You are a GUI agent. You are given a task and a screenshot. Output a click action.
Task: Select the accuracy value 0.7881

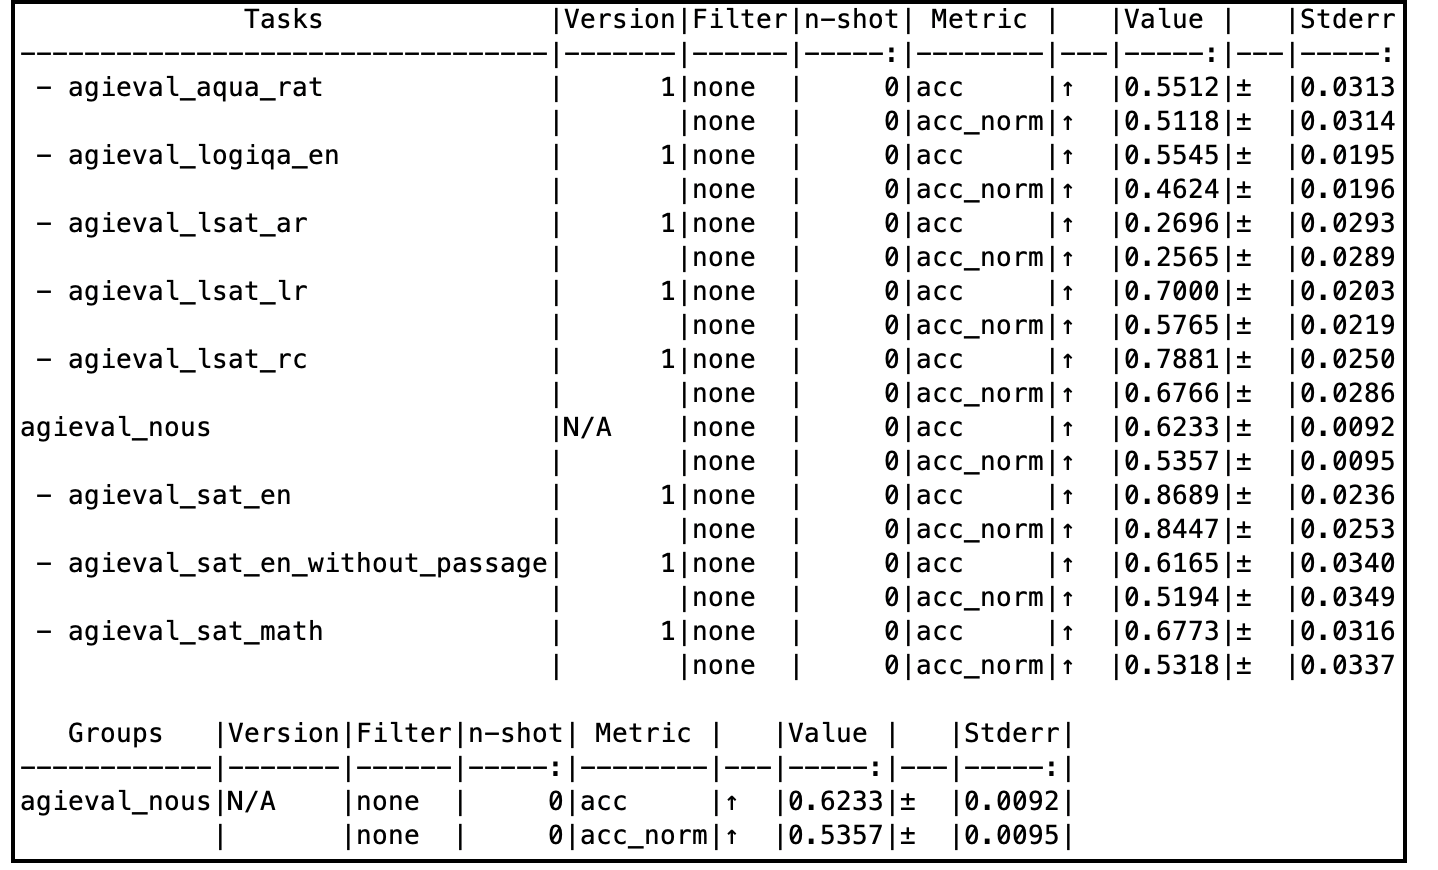(1172, 360)
